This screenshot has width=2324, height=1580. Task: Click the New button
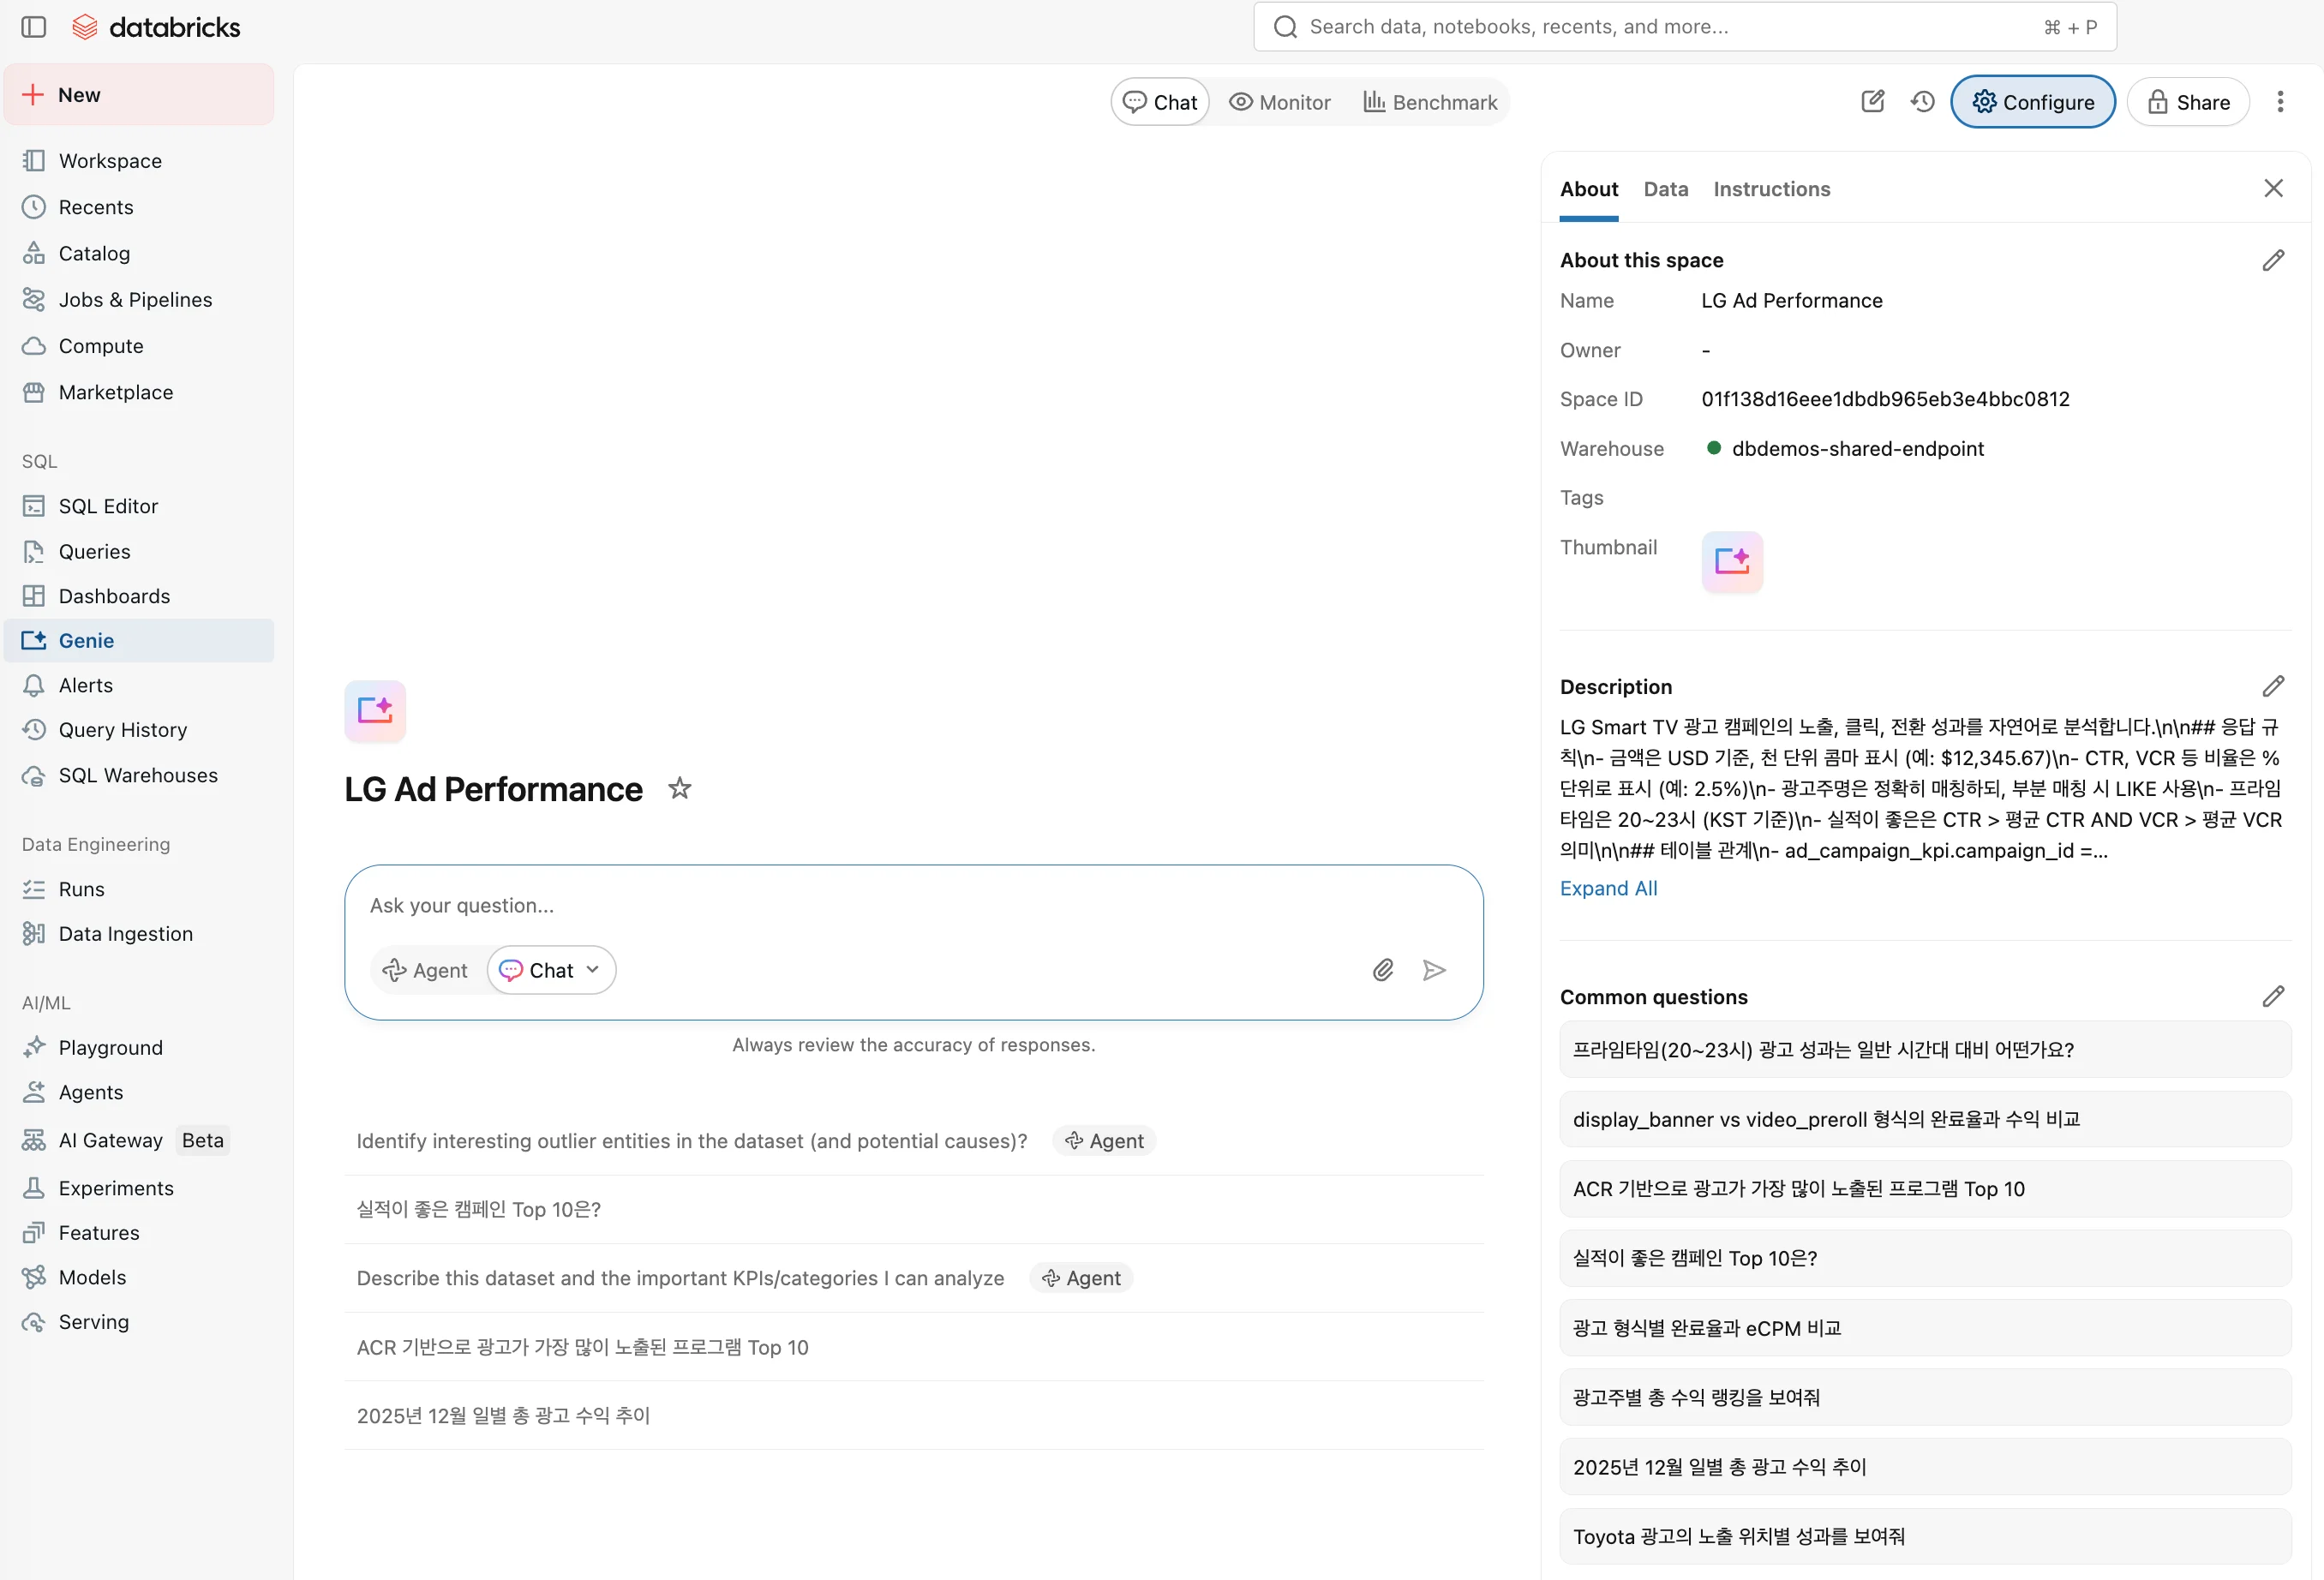coord(139,95)
